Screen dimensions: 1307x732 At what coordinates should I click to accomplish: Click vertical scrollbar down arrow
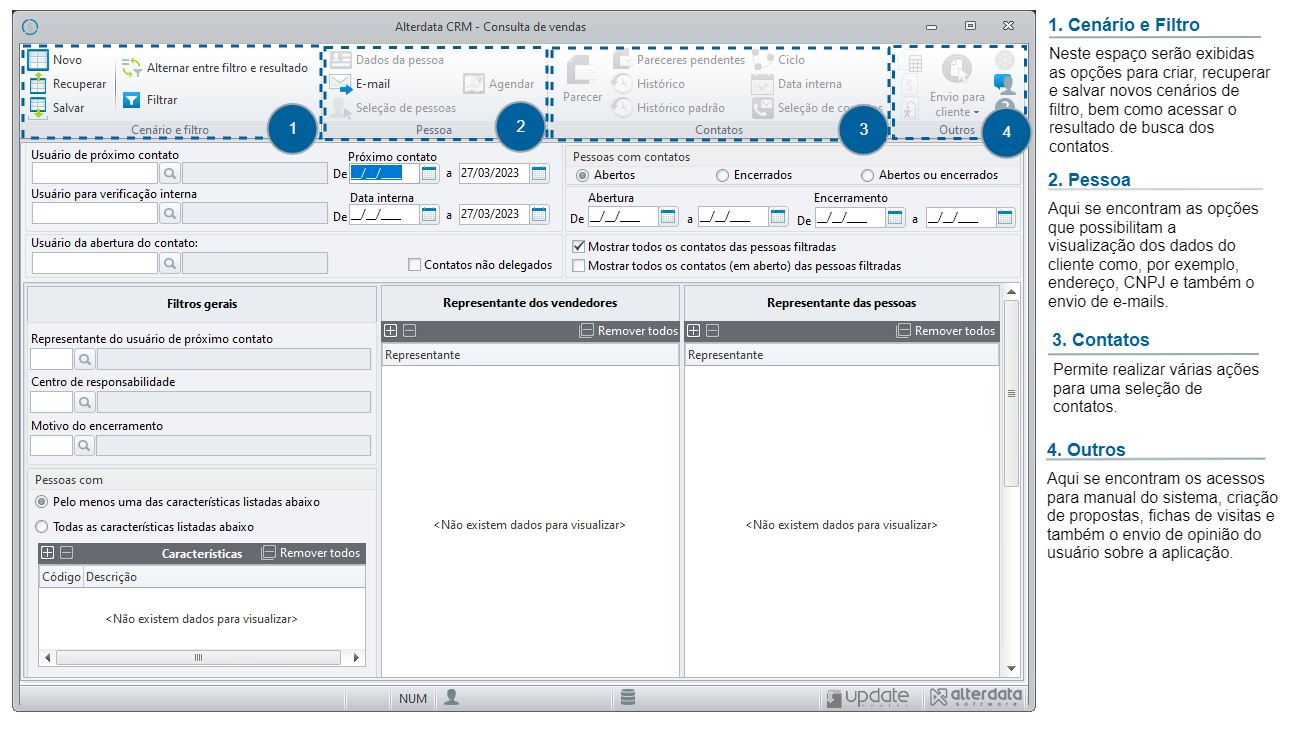pos(1010,668)
